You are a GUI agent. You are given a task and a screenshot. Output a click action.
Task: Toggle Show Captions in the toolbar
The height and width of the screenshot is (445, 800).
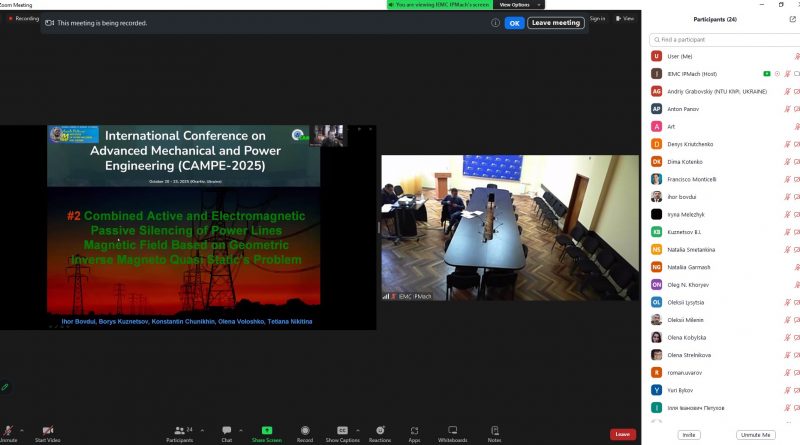tap(342, 430)
